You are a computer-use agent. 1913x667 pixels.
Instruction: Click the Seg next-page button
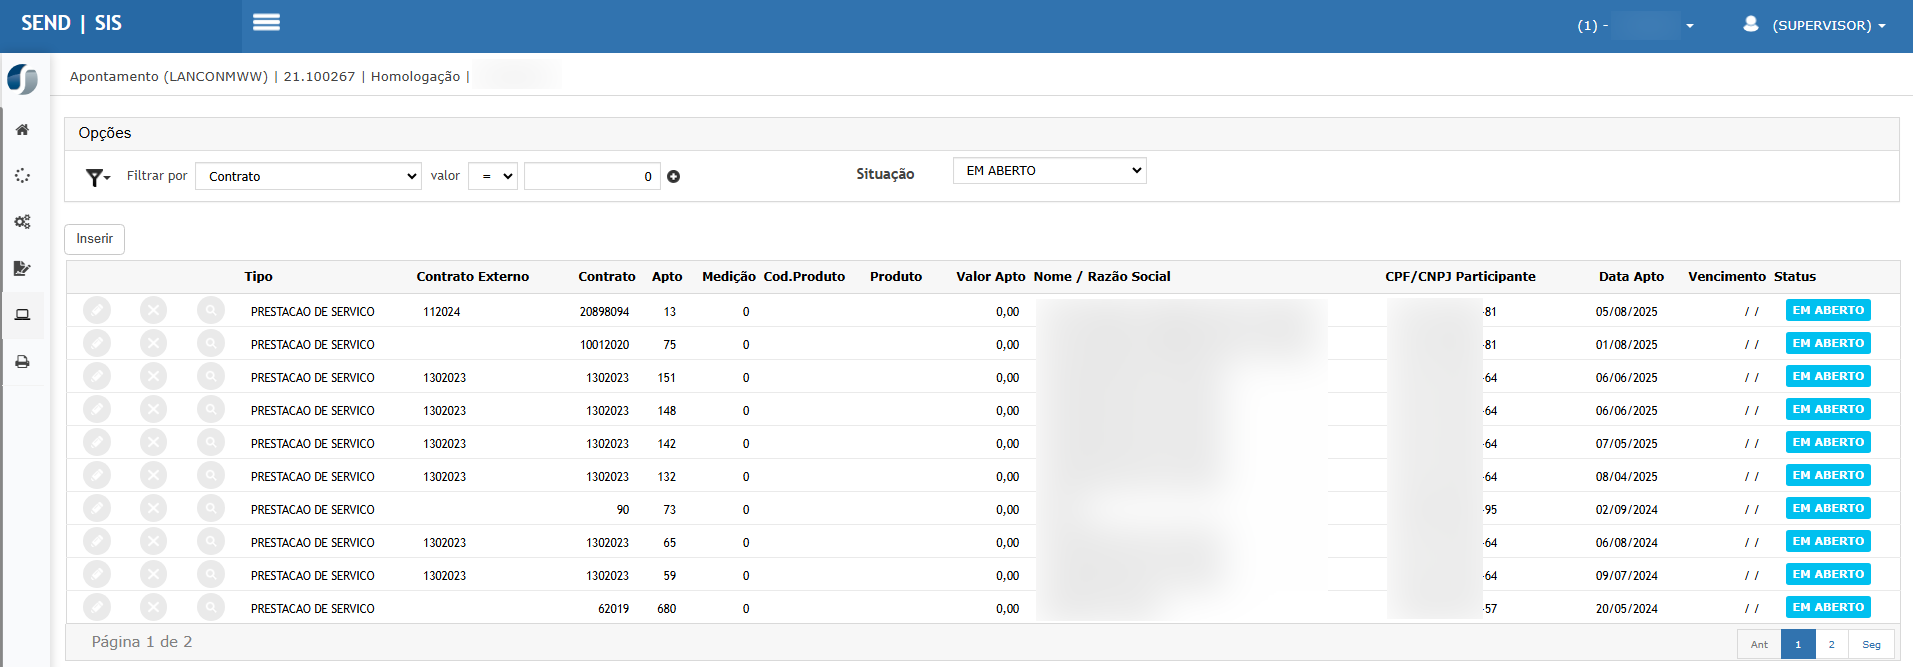[x=1871, y=644]
